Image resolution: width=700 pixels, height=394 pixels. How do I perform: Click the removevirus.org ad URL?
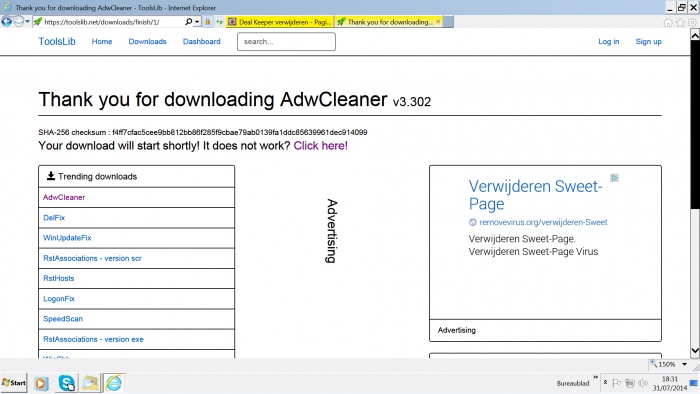pyautogui.click(x=543, y=222)
